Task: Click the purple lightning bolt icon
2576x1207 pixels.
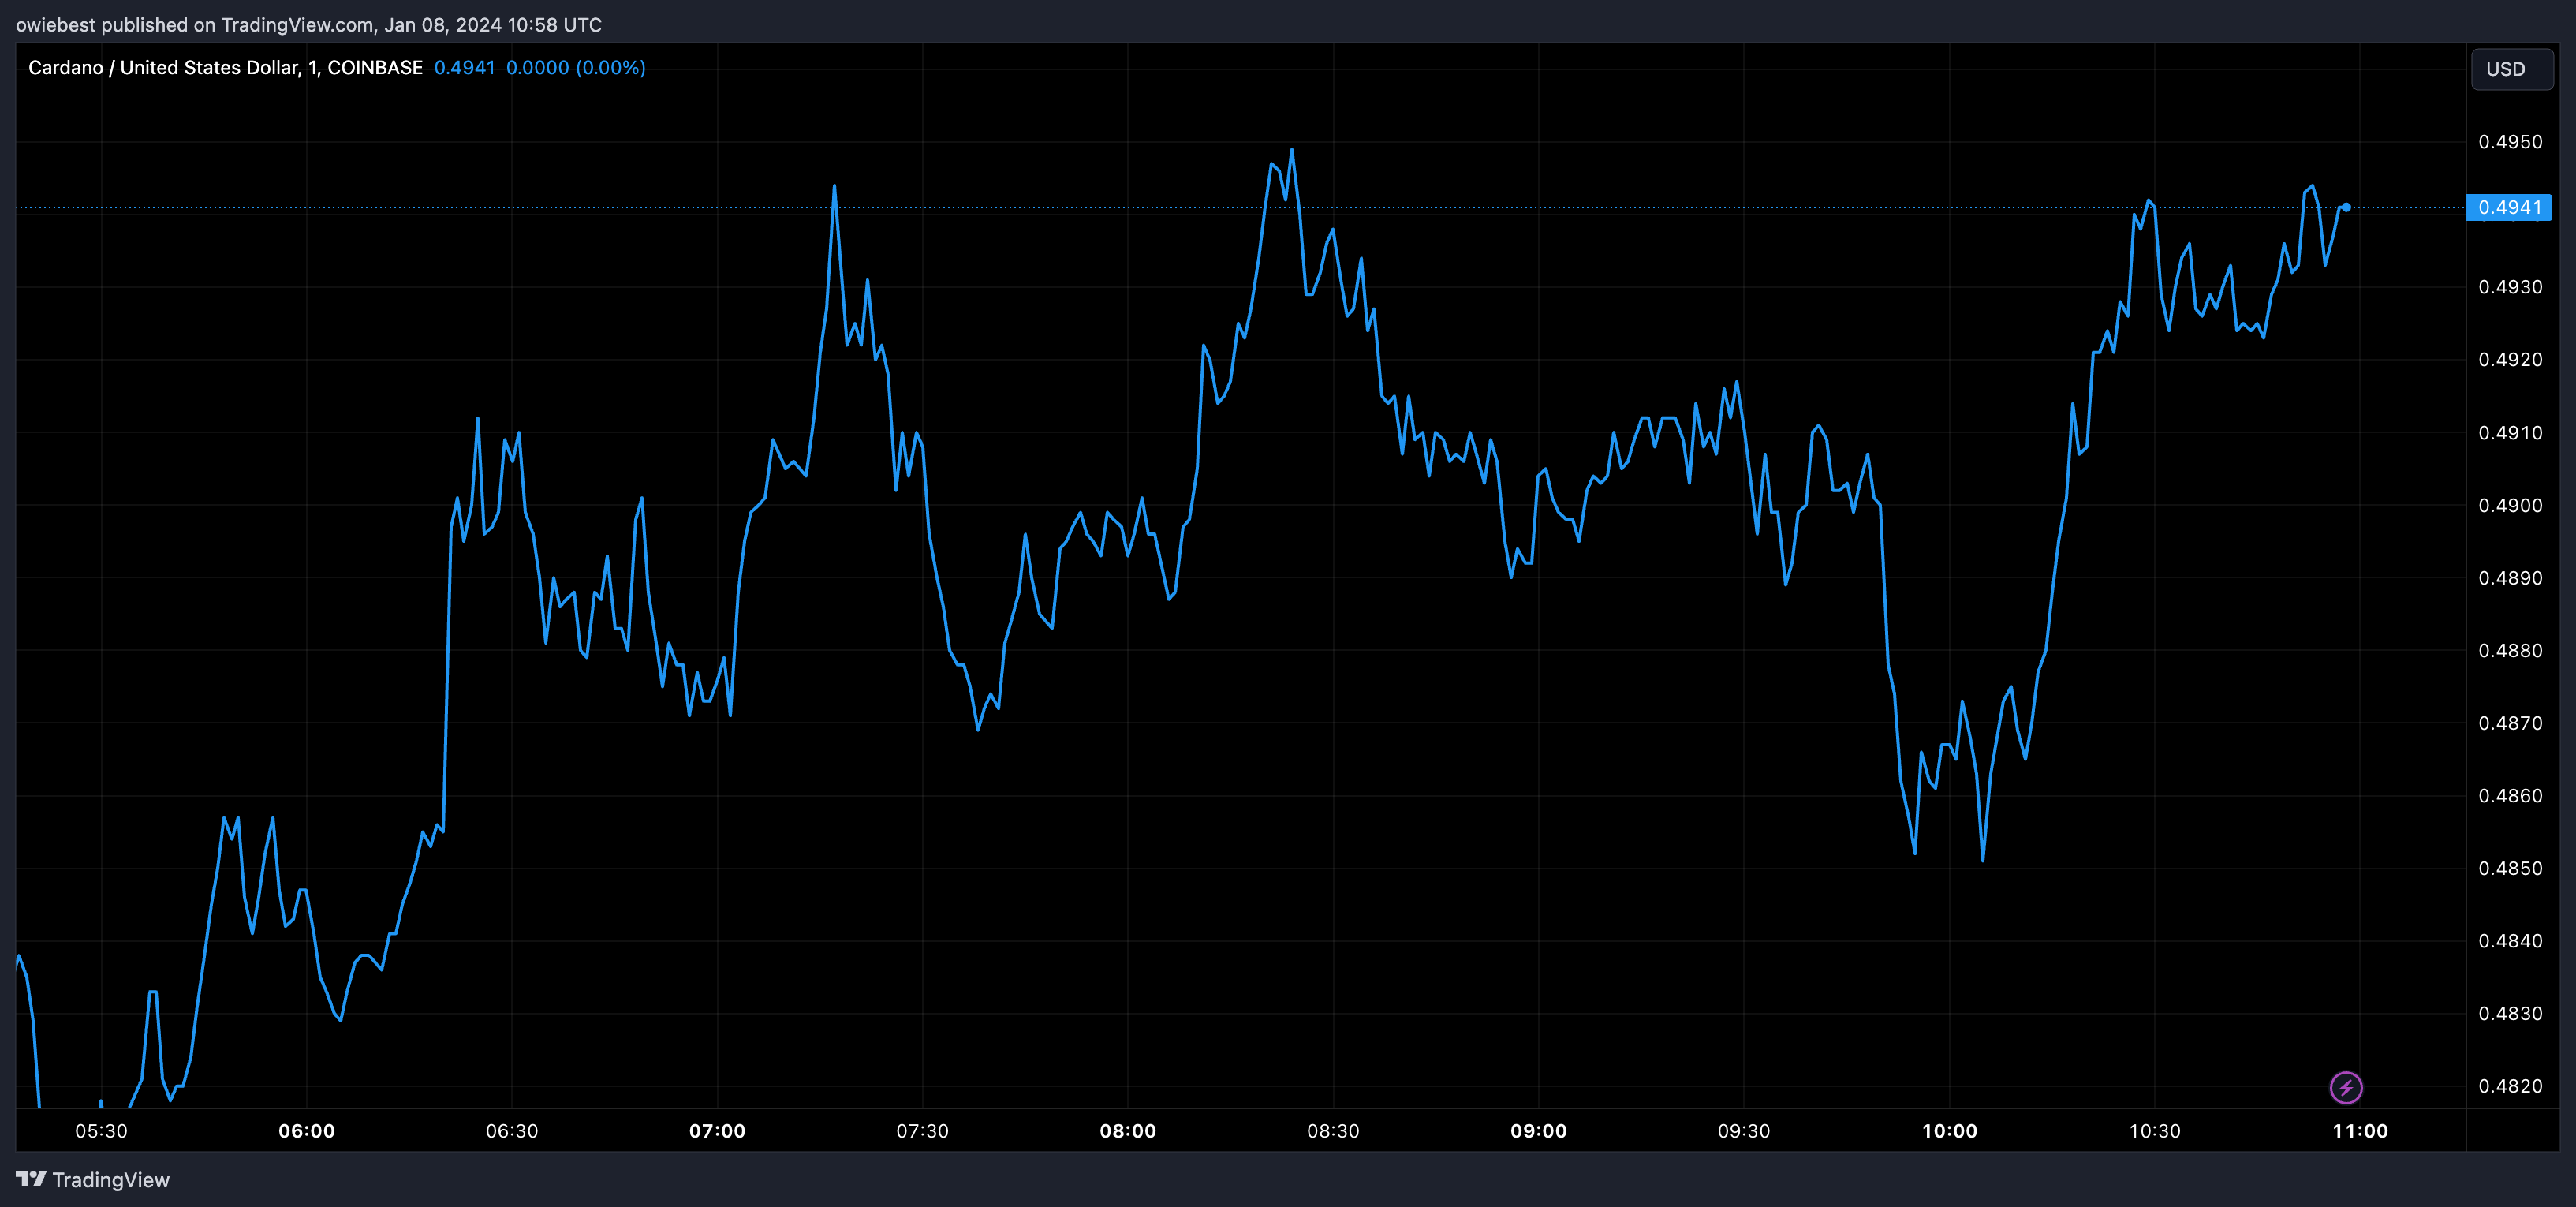Action: click(x=2346, y=1087)
